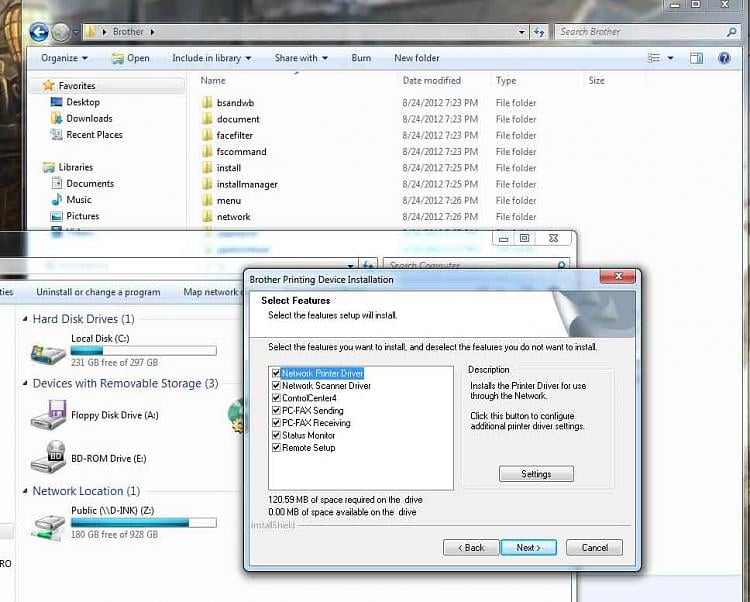750x602 pixels.
Task: Uncheck Status Monitor feature
Action: (x=276, y=435)
